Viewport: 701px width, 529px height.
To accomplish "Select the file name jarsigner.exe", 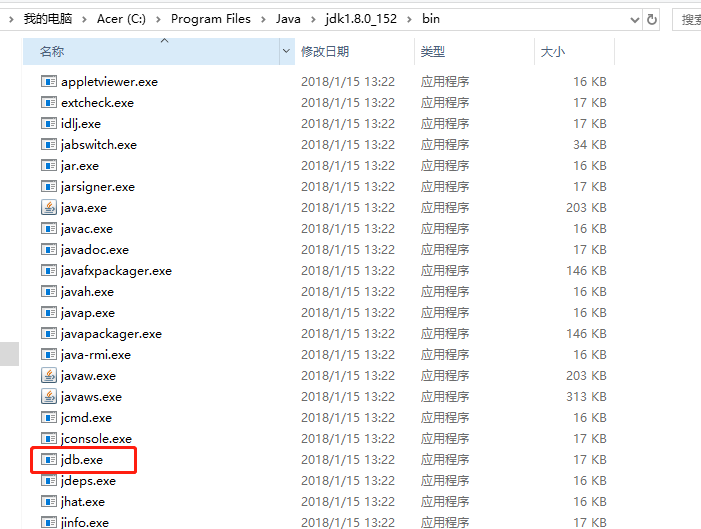I will point(98,187).
